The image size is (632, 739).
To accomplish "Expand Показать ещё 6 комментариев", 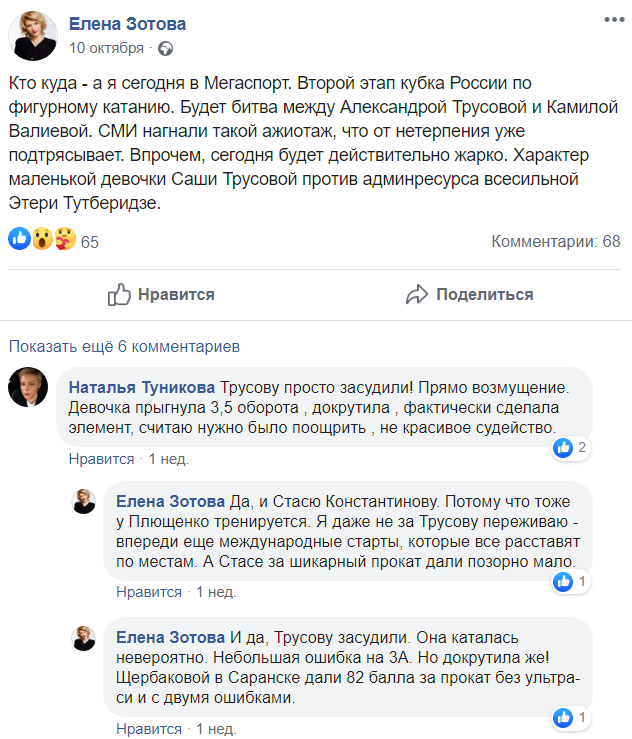I will (x=124, y=347).
